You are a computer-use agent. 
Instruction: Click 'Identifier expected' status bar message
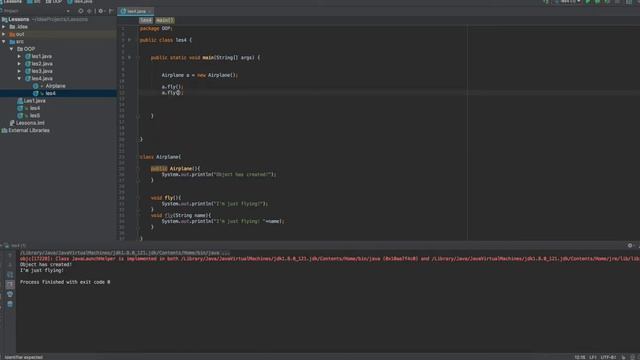point(24,357)
